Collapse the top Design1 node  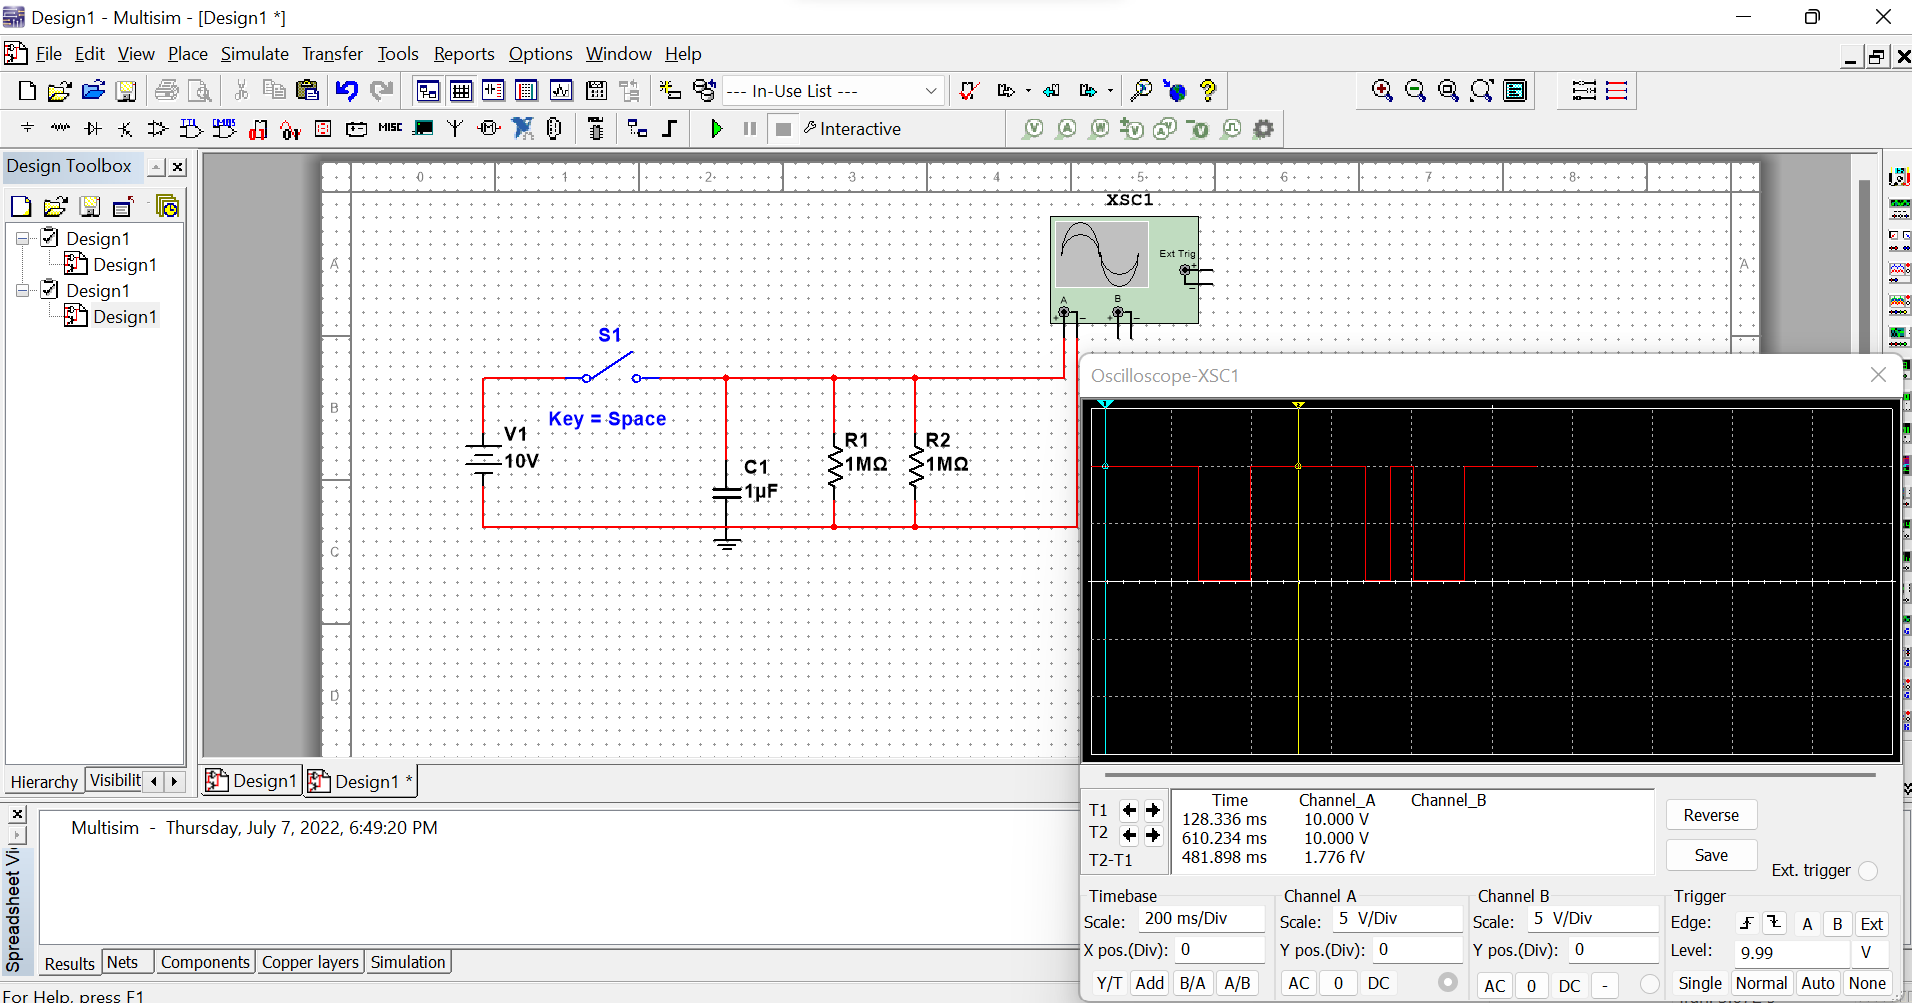pyautogui.click(x=22, y=238)
